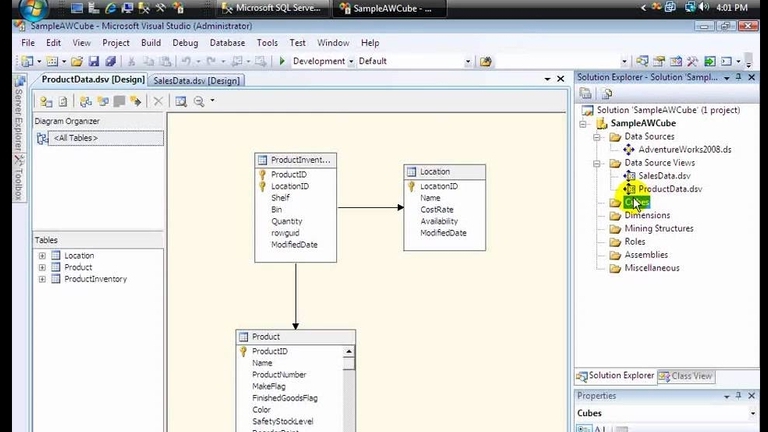
Task: Click the Find in Files folder icon
Action: click(x=485, y=61)
